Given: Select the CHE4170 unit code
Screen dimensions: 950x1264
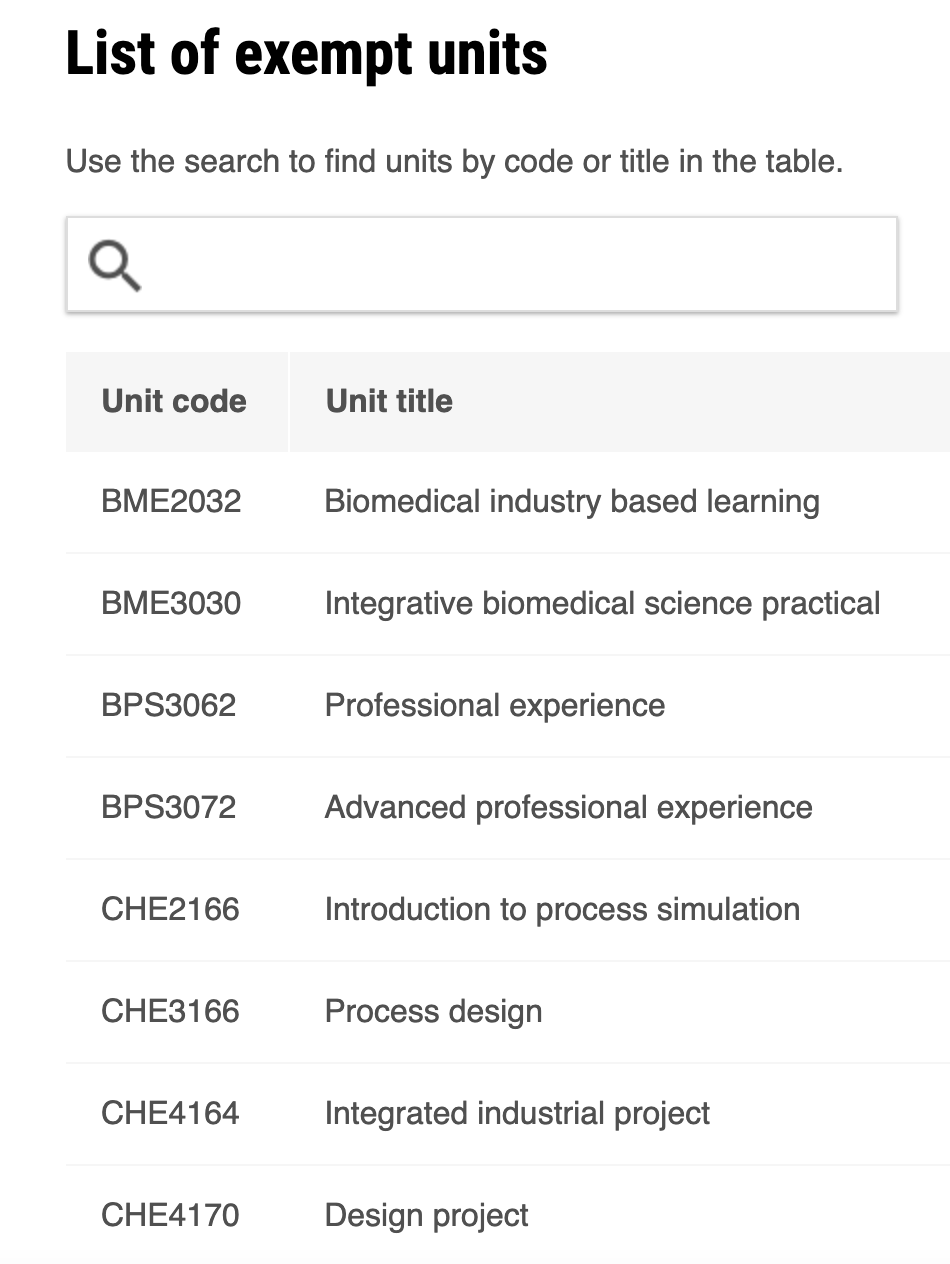Looking at the screenshot, I should [x=170, y=1215].
